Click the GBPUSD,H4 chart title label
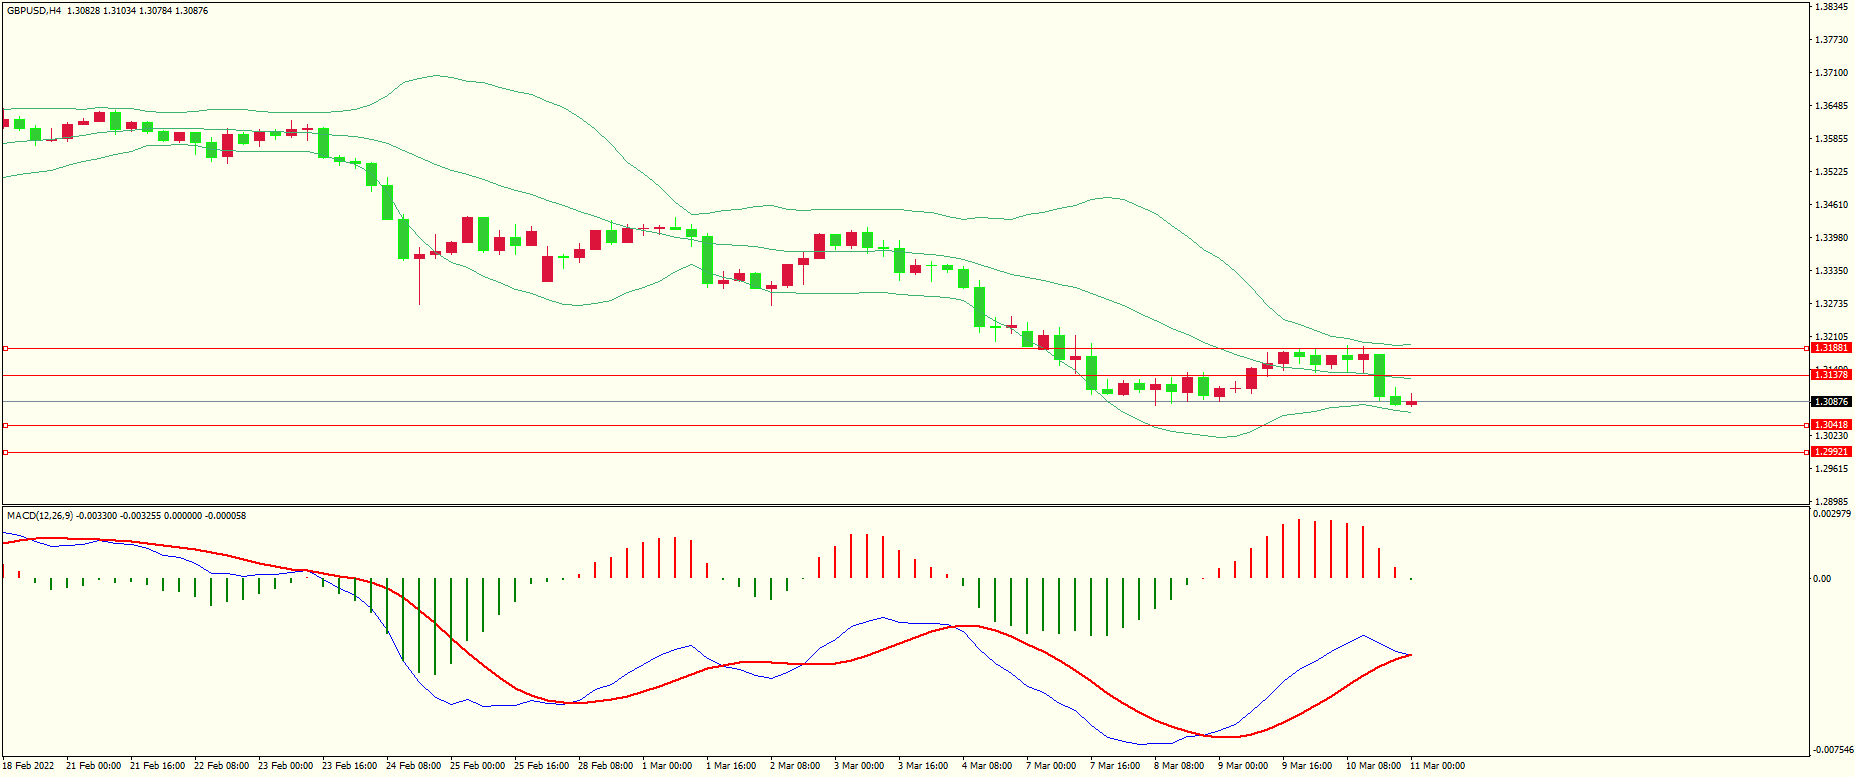Screen dimensions: 1855x777 coord(34,11)
